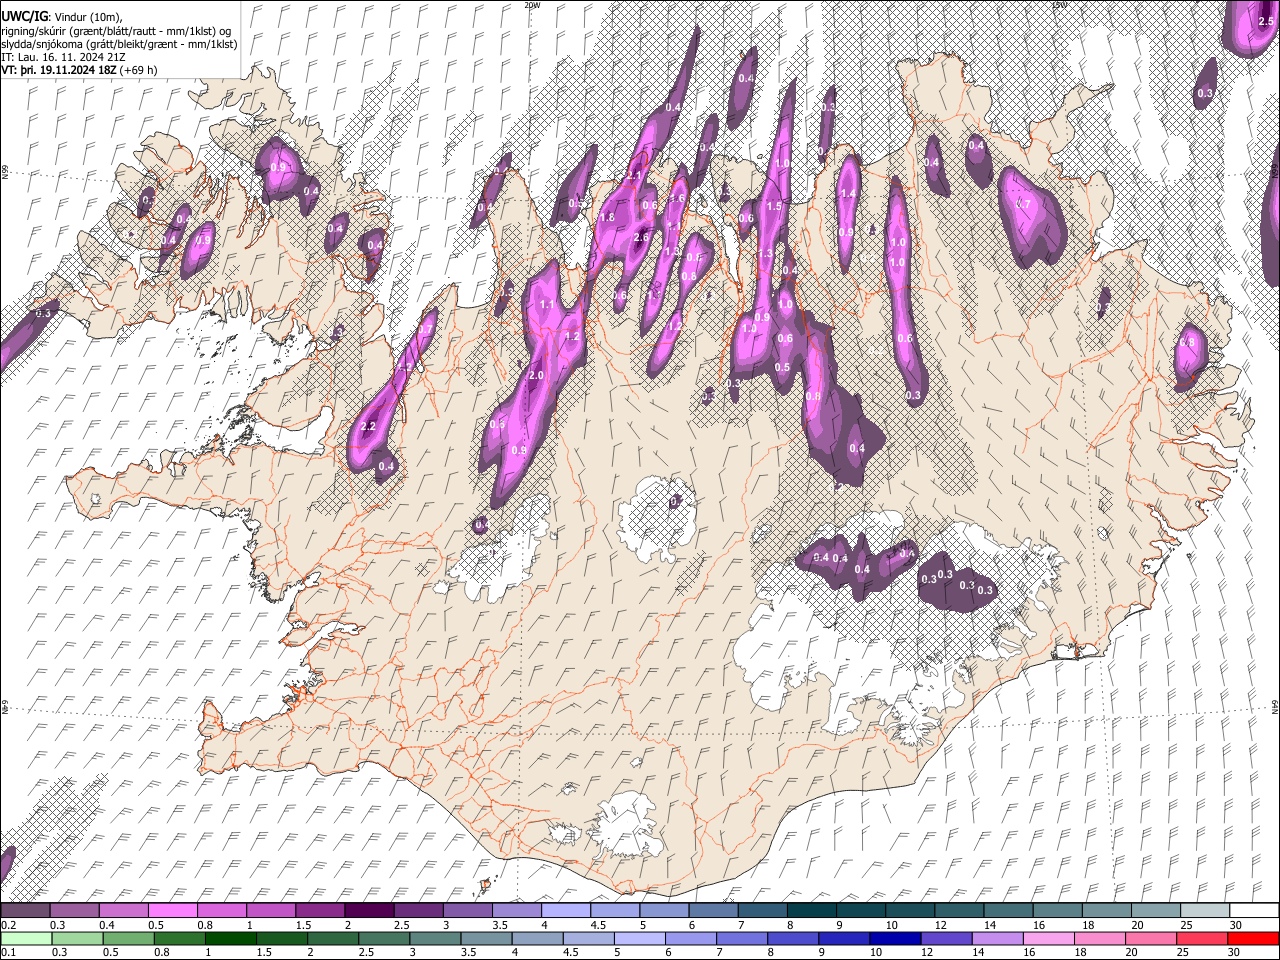Viewport: 1280px width, 960px height.
Task: Select the '2.0' precipitation value on the map
Action: pos(536,375)
